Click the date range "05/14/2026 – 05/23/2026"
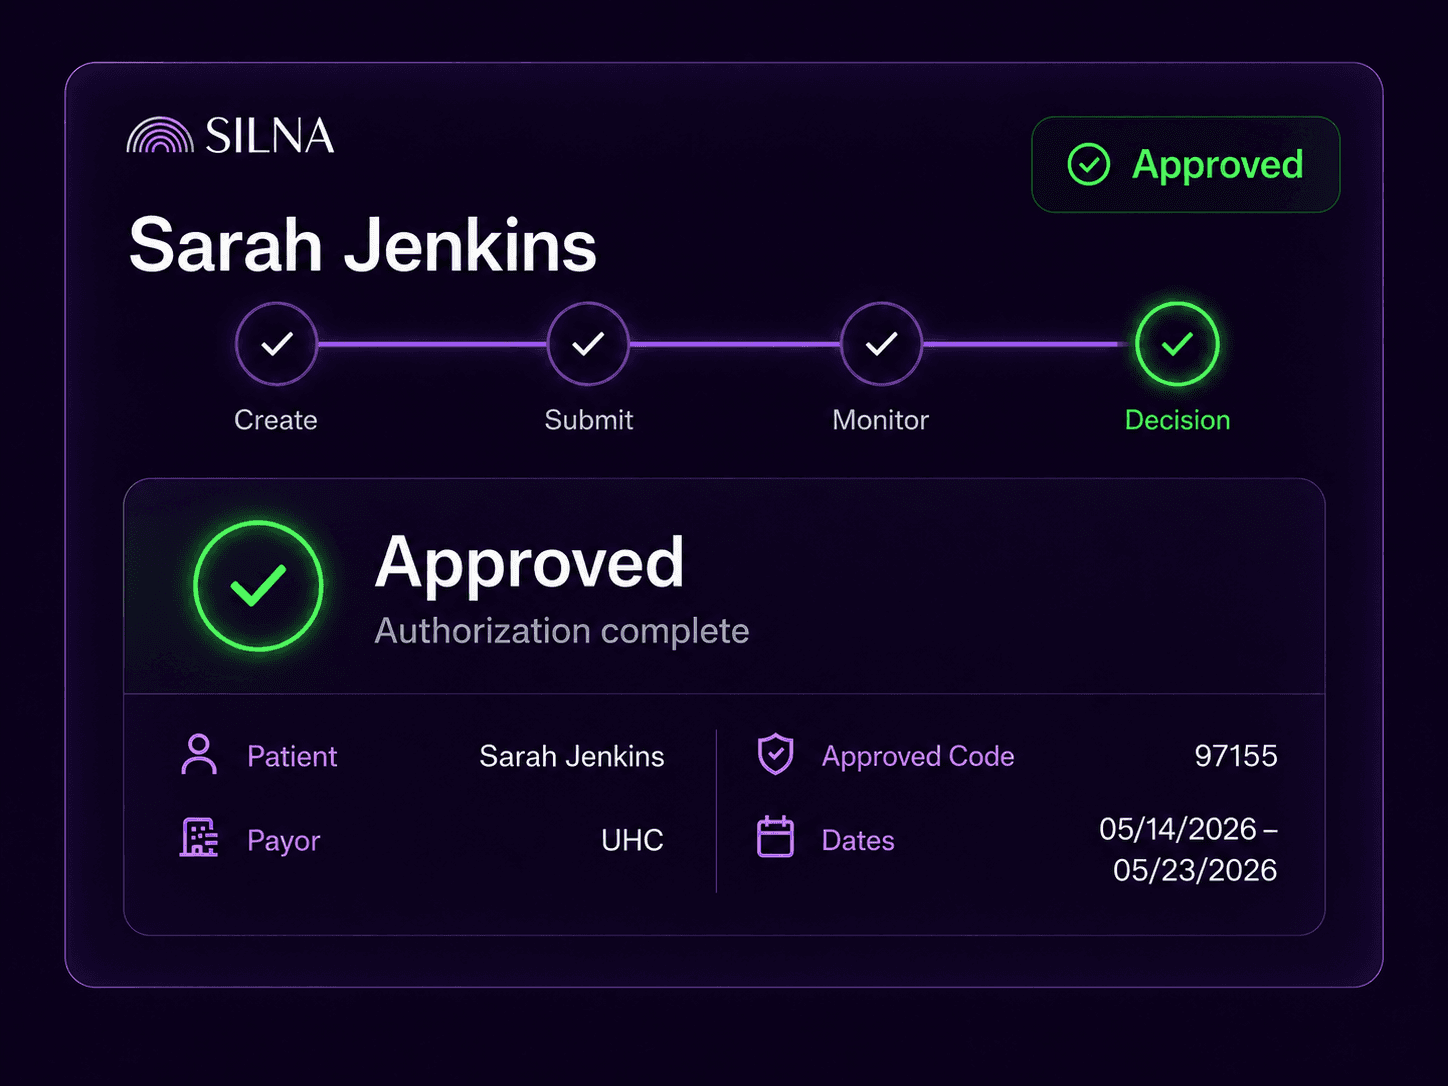Image resolution: width=1448 pixels, height=1086 pixels. tap(1188, 849)
